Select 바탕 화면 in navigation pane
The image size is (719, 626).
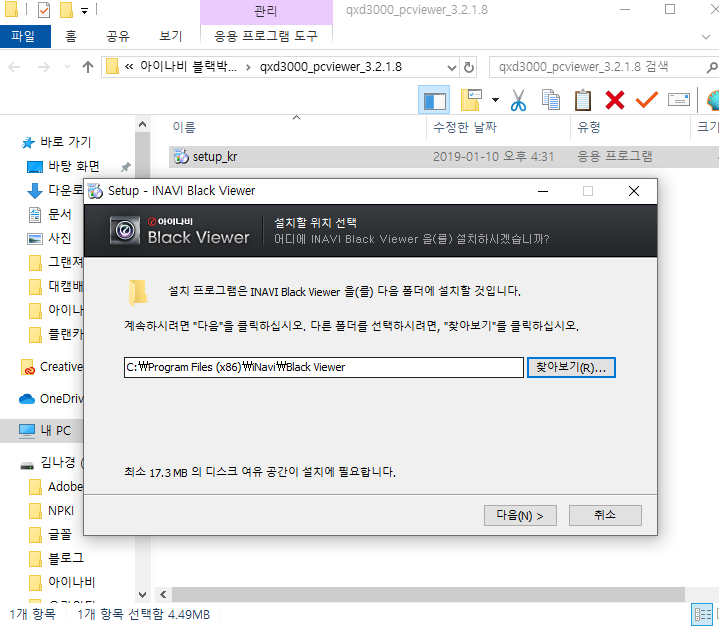73,166
